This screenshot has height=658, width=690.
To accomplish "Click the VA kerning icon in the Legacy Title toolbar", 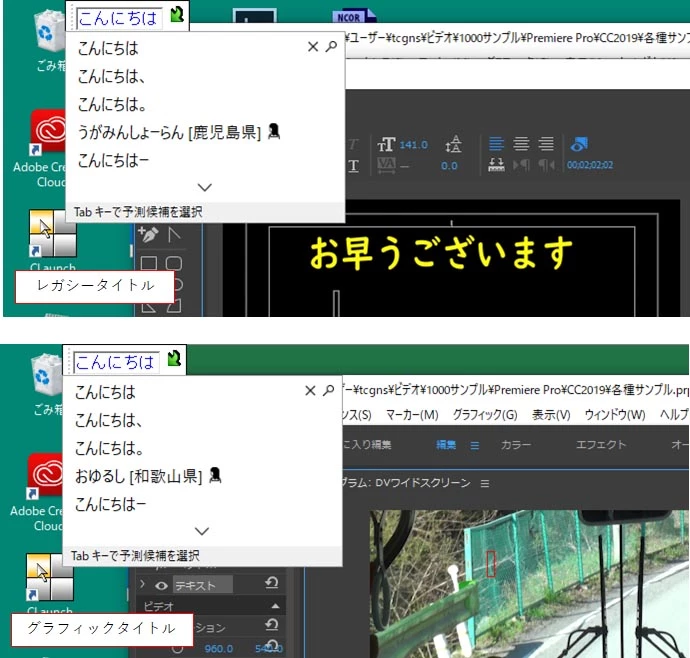I will pyautogui.click(x=386, y=165).
